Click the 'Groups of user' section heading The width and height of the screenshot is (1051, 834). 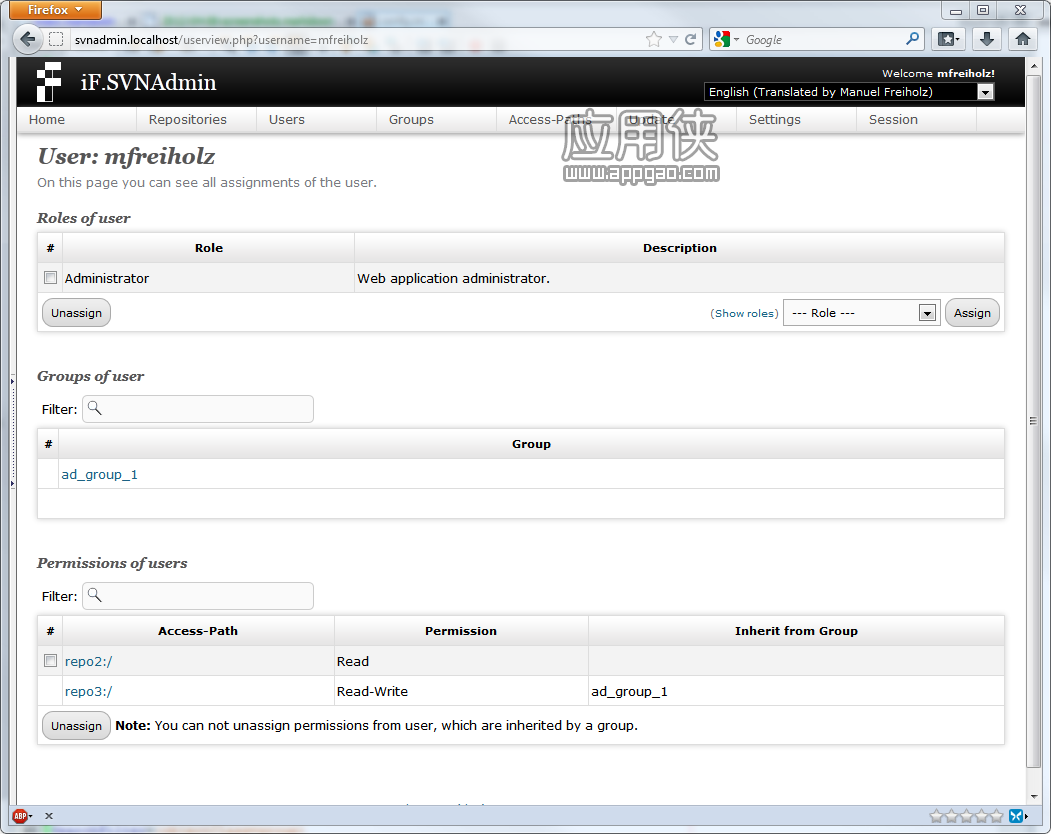[x=90, y=376]
